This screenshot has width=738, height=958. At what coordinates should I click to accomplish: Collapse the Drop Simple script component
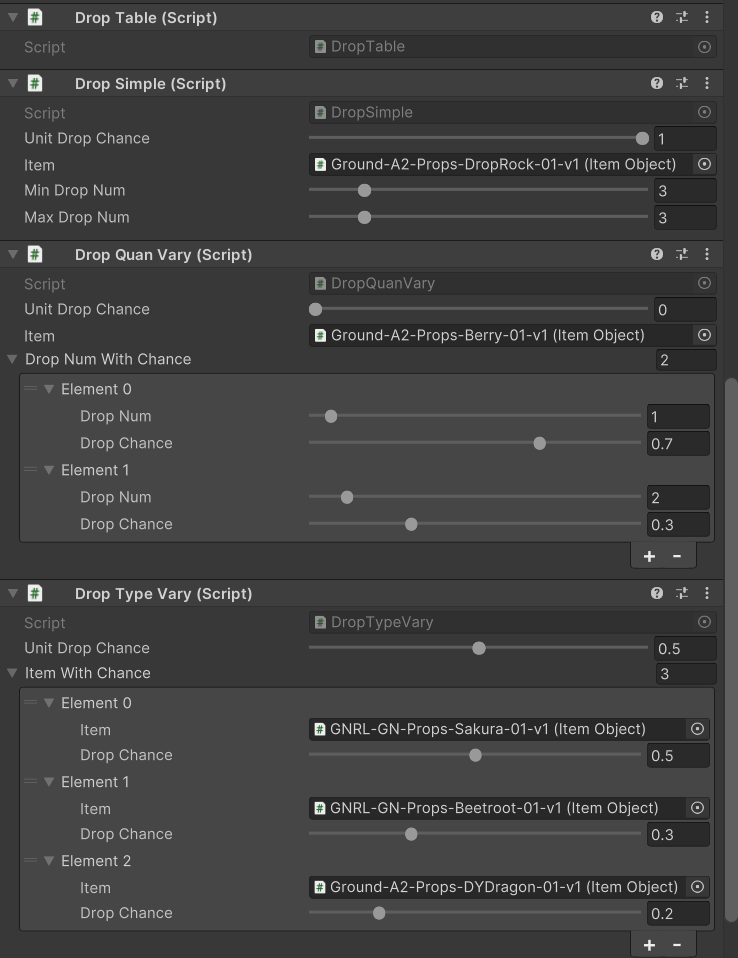pos(12,84)
